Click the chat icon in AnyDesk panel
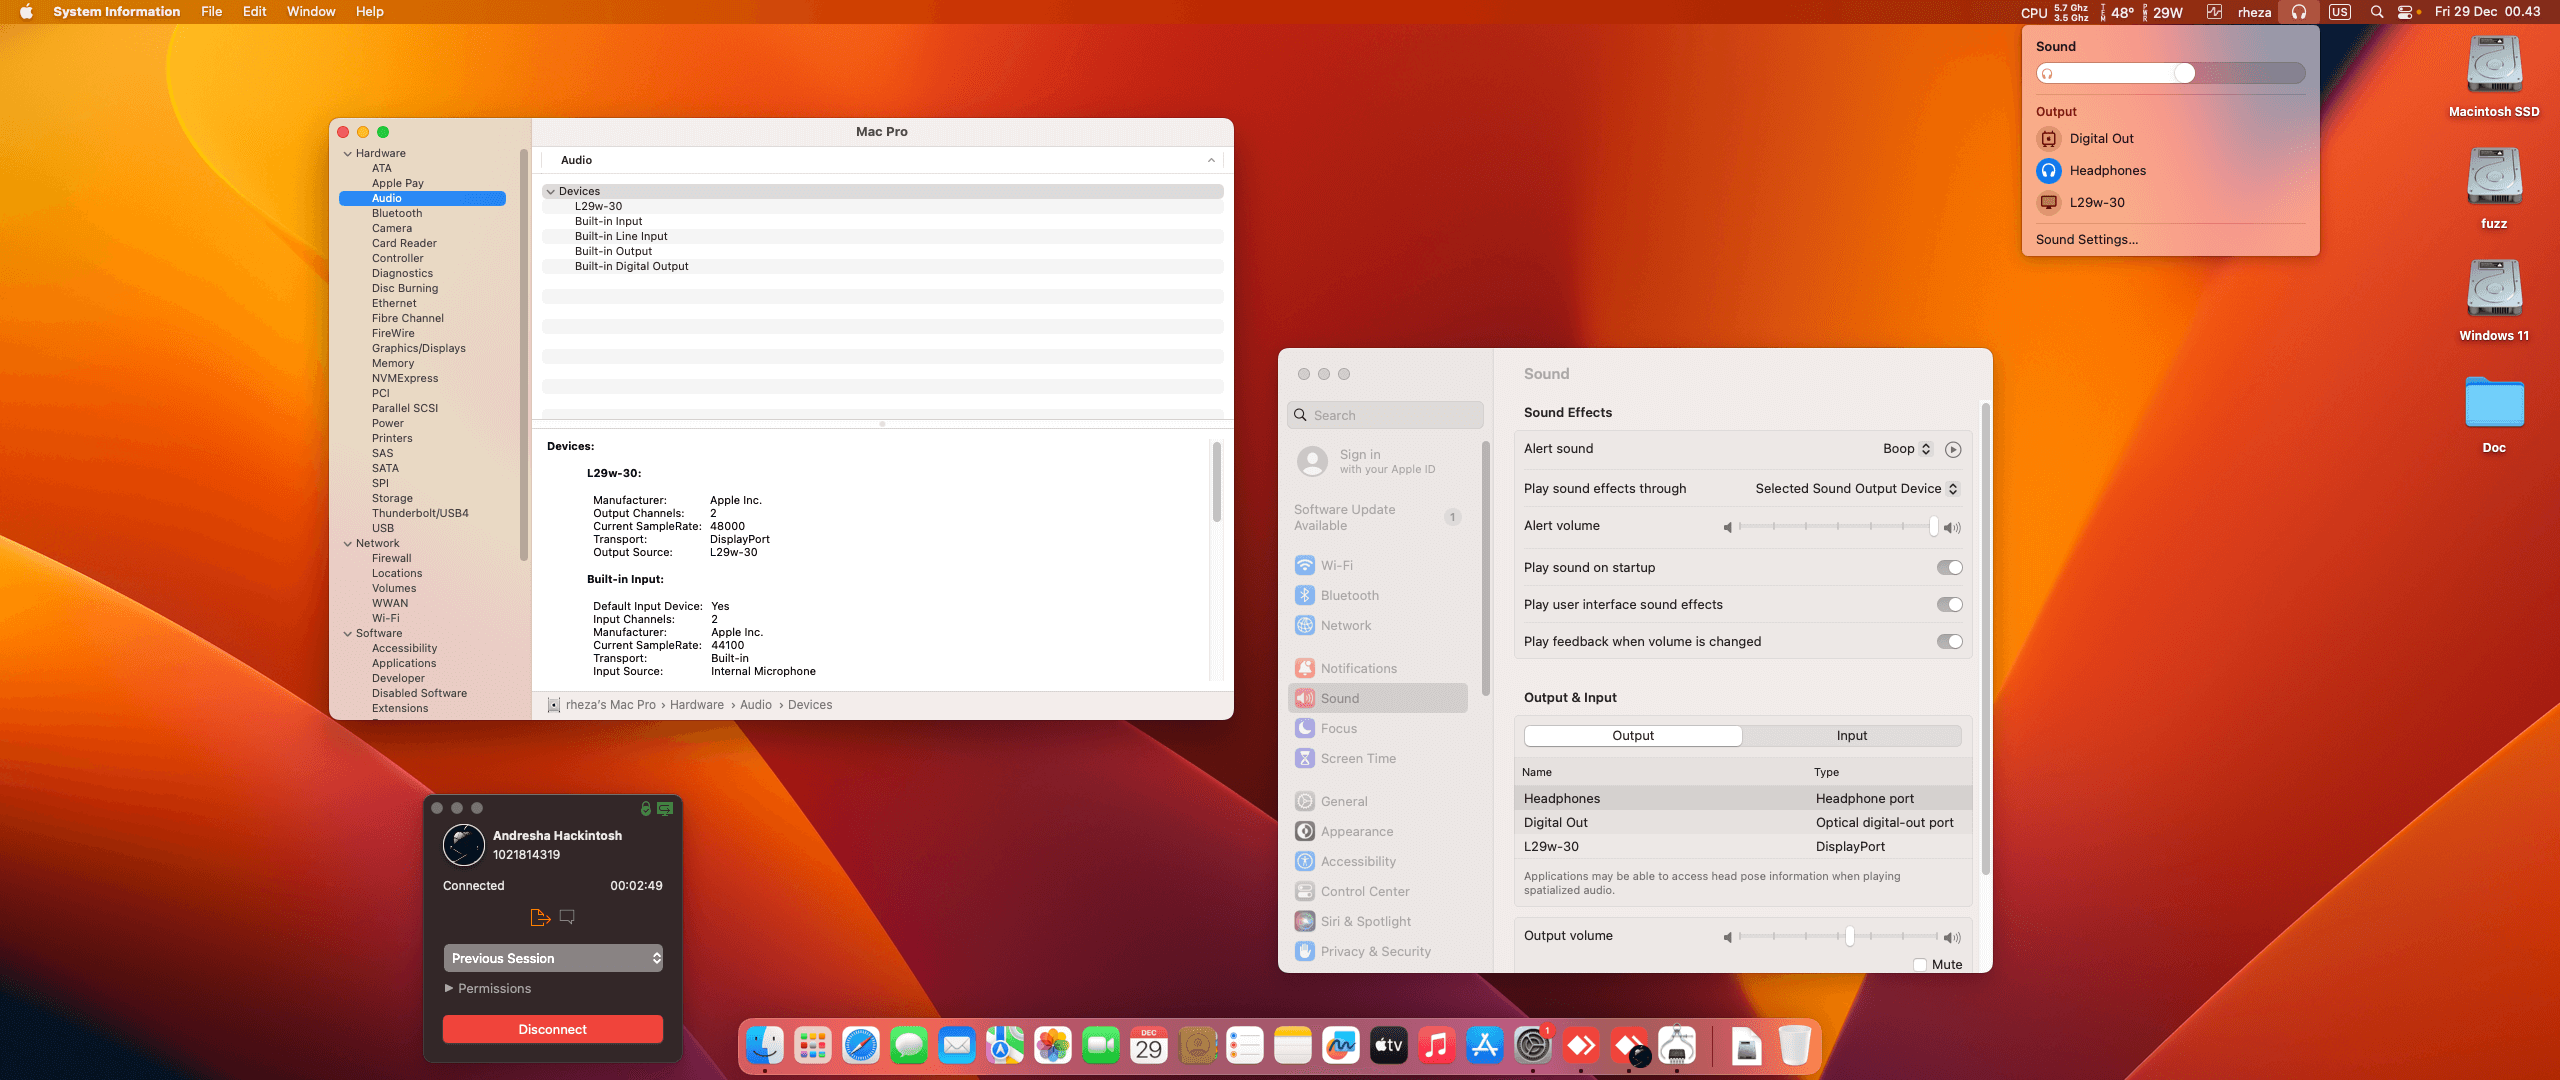 pos(567,917)
